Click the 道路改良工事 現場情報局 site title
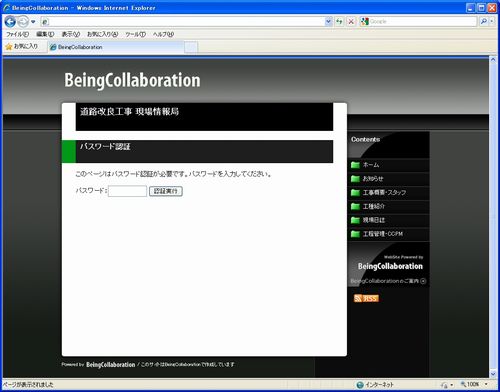The height and width of the screenshot is (392, 500). tap(129, 111)
